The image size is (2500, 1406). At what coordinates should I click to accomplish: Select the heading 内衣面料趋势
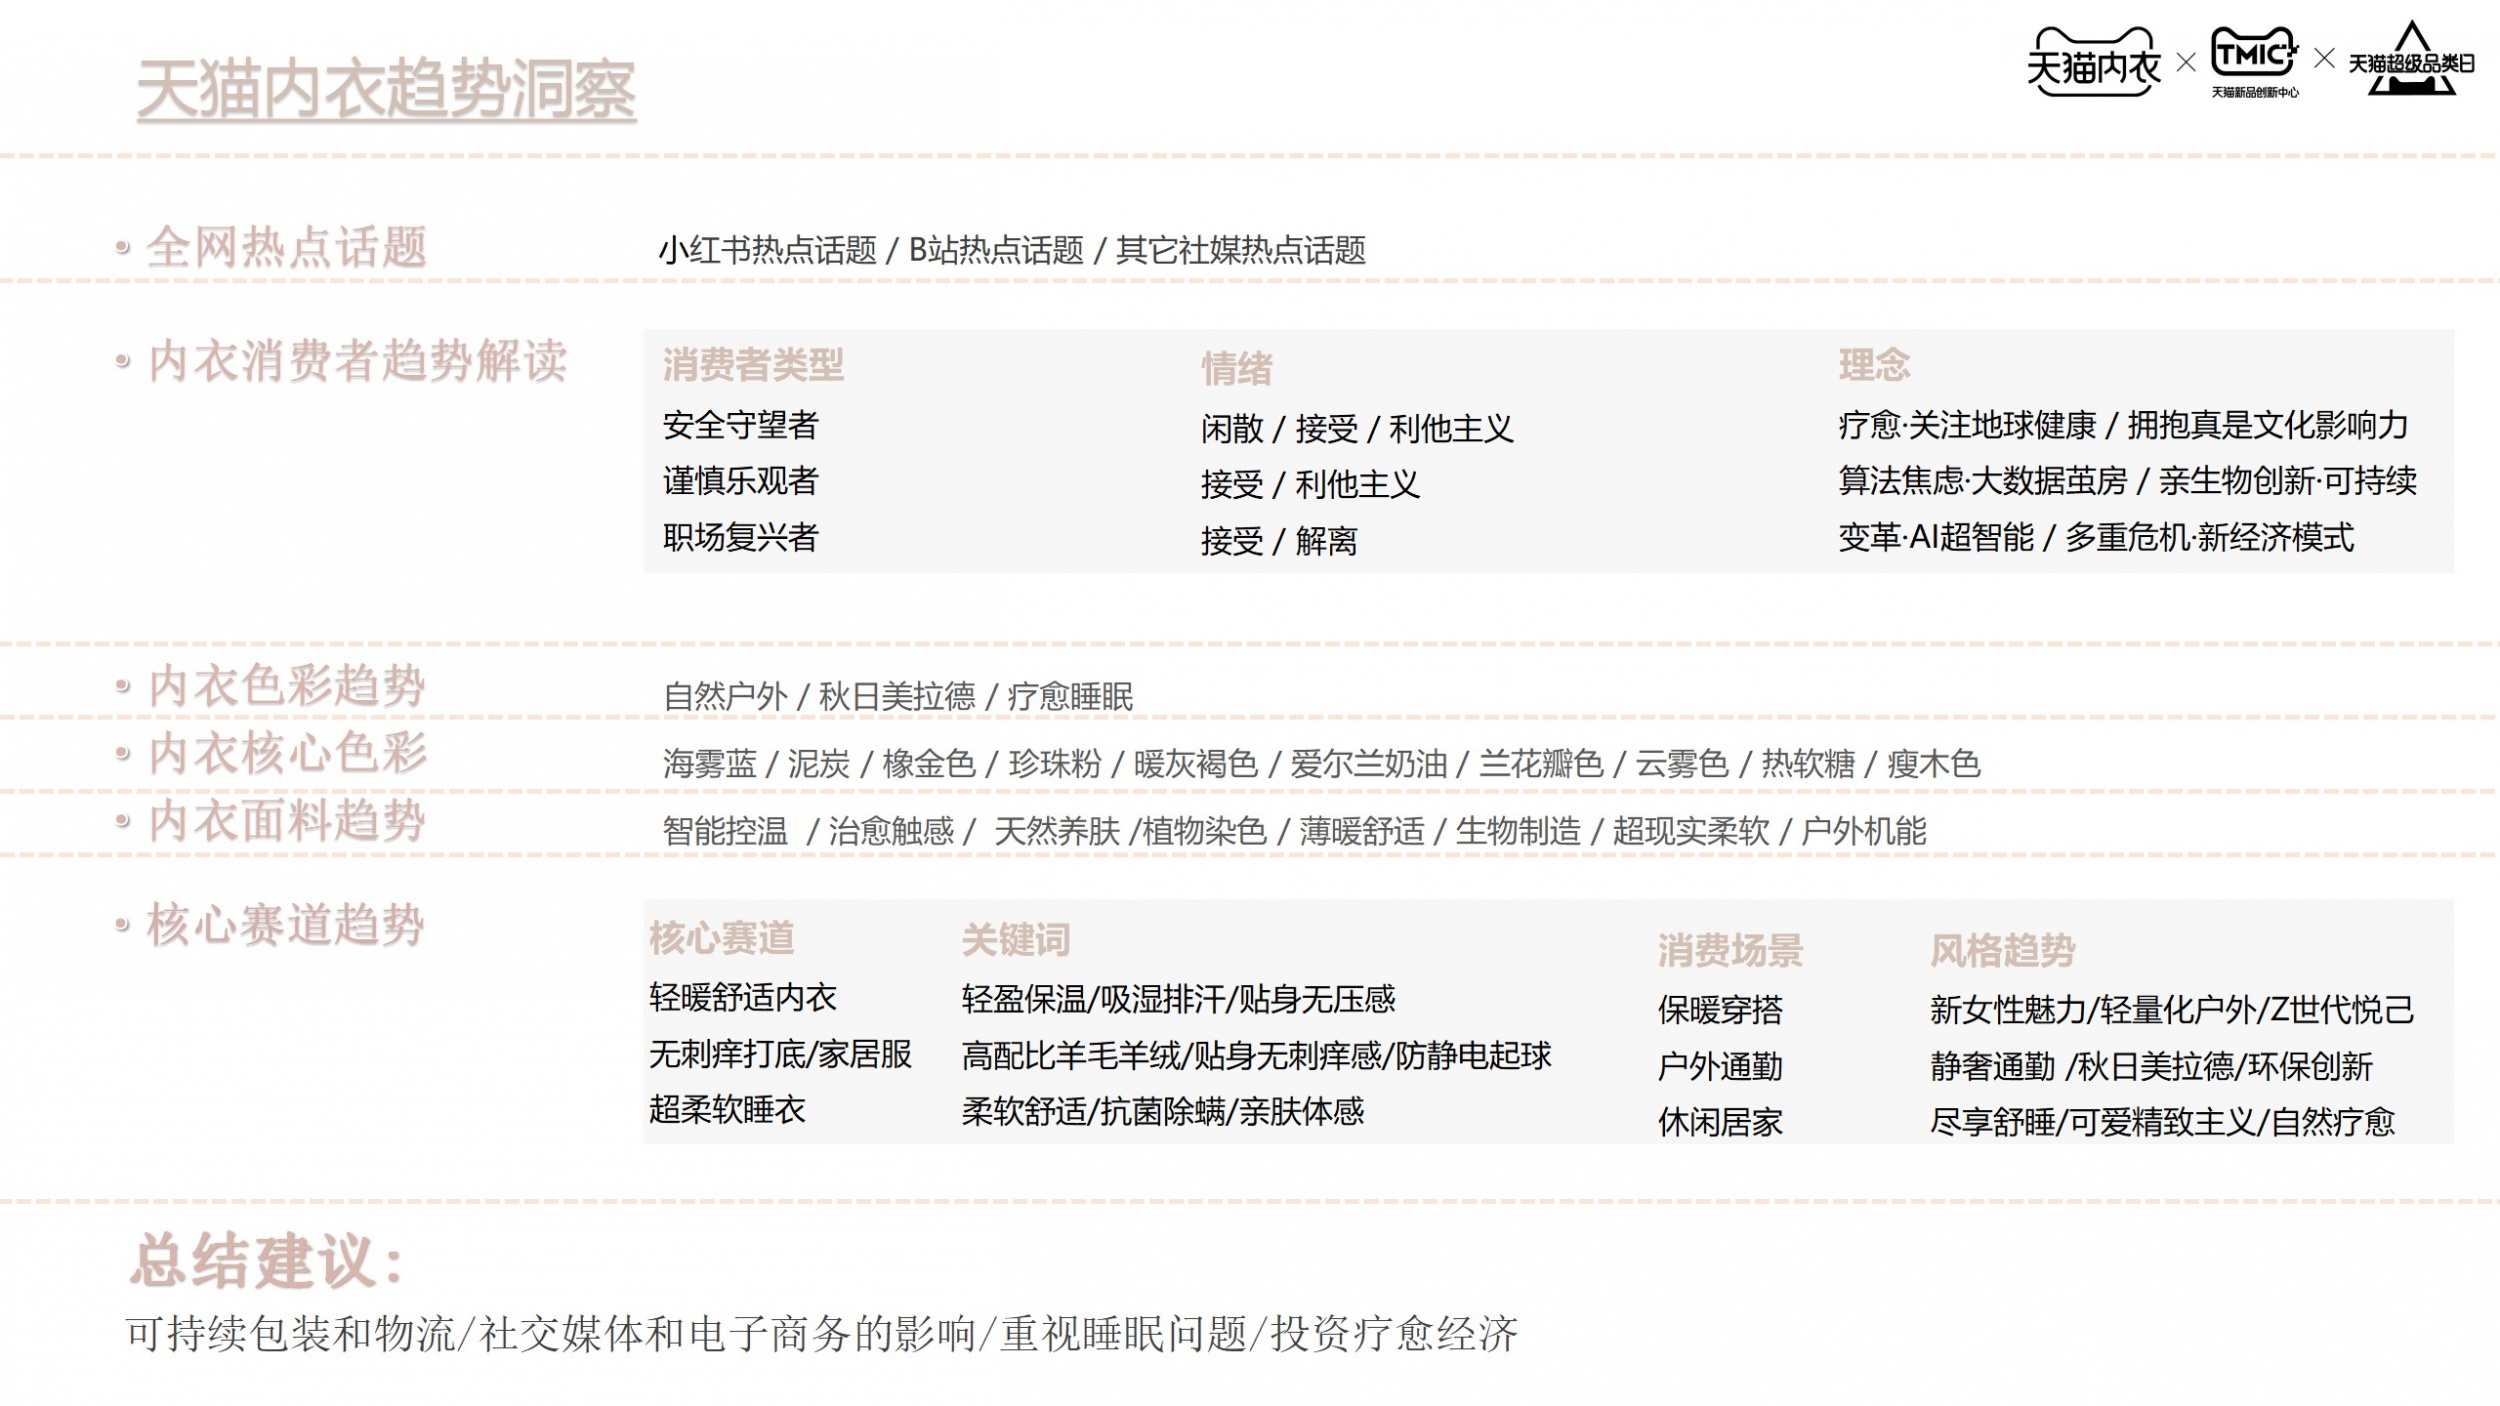[x=286, y=821]
